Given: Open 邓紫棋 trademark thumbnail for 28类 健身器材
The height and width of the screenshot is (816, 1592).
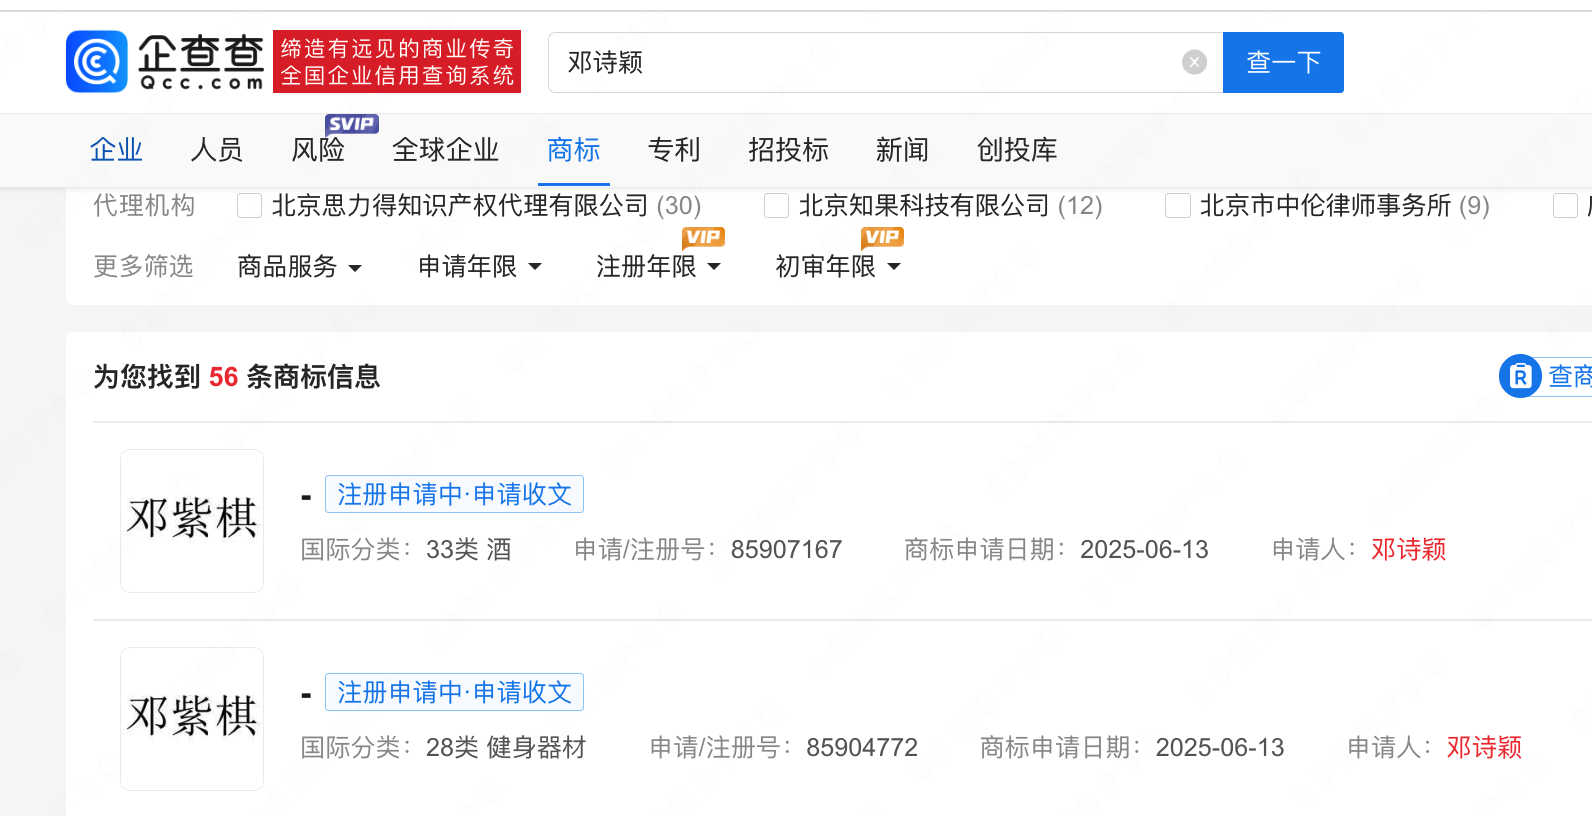Looking at the screenshot, I should 192,719.
